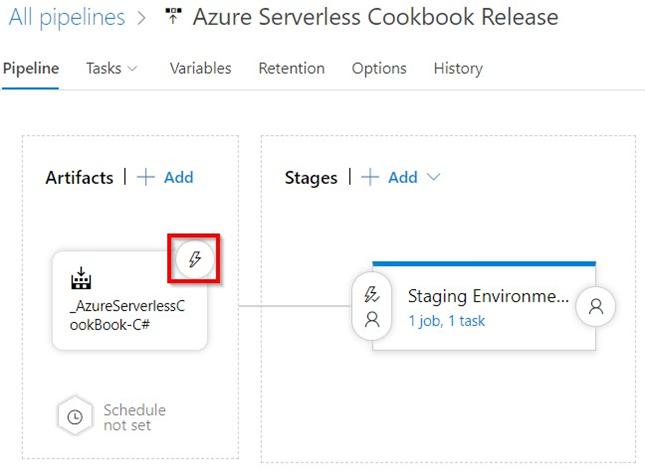View the History tab
The image size is (645, 471).
pos(458,68)
